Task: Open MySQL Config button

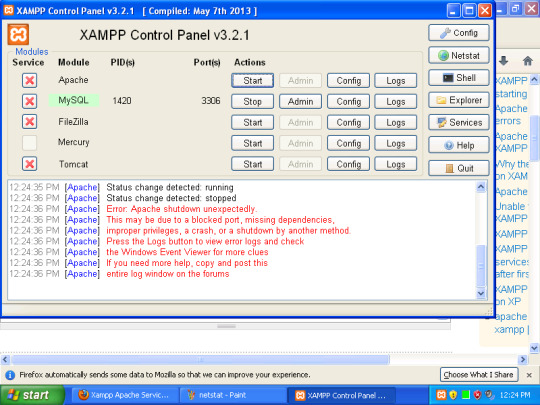Action: (349, 102)
